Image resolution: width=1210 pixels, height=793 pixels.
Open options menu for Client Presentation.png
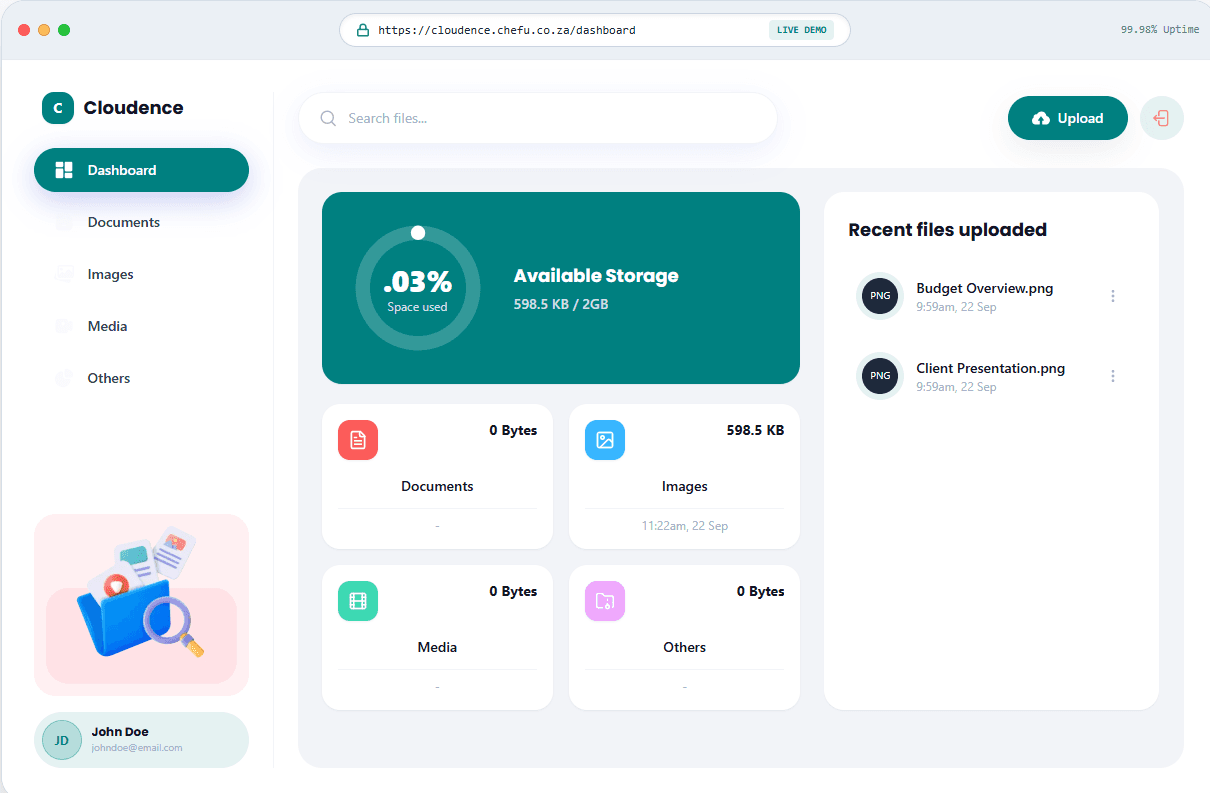[1113, 376]
